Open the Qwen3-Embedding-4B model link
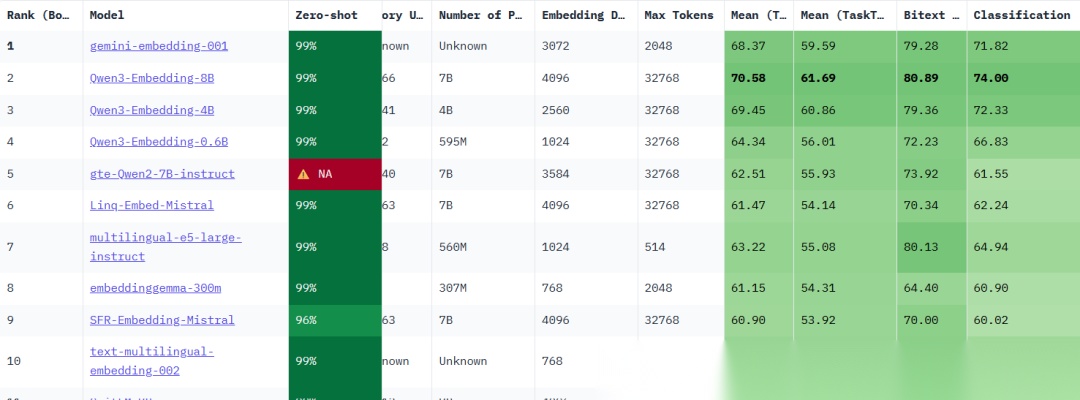 coord(152,110)
